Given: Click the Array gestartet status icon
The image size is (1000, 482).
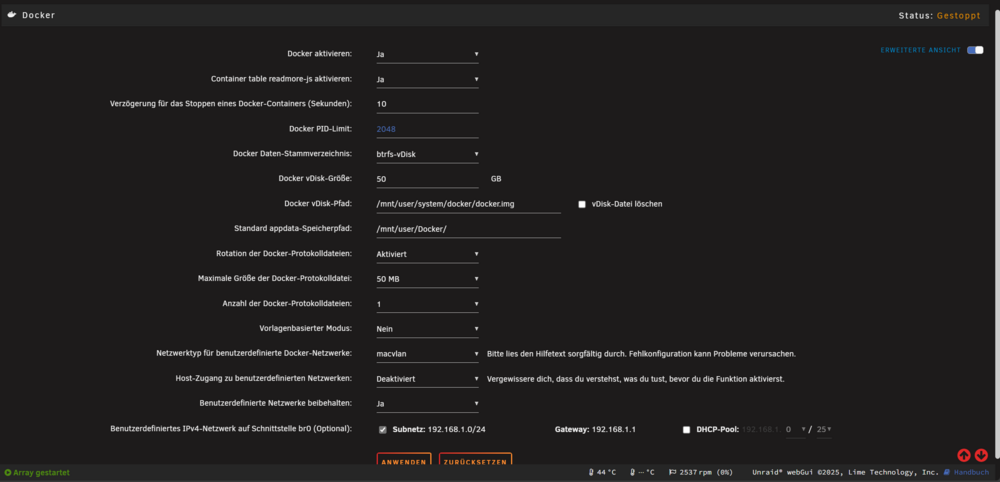Looking at the screenshot, I should [x=8, y=472].
